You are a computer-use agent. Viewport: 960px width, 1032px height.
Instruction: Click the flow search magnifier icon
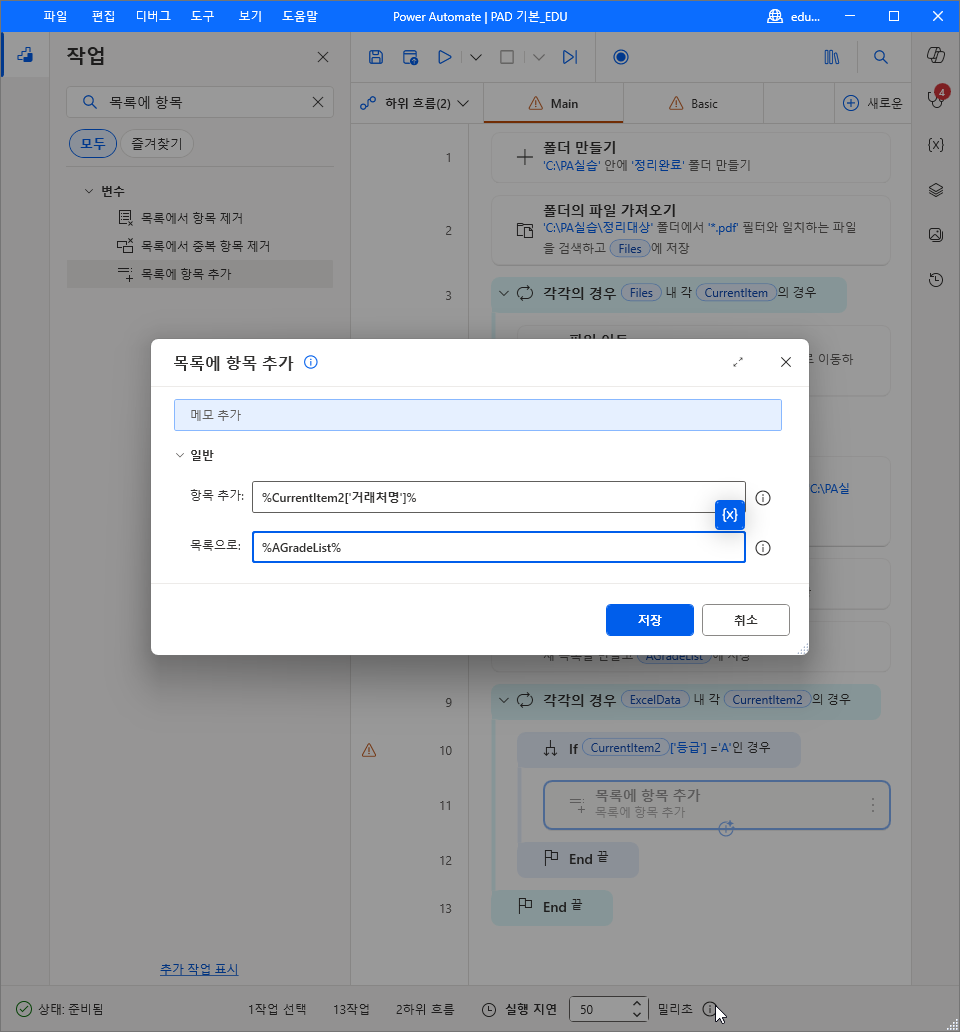tap(880, 57)
